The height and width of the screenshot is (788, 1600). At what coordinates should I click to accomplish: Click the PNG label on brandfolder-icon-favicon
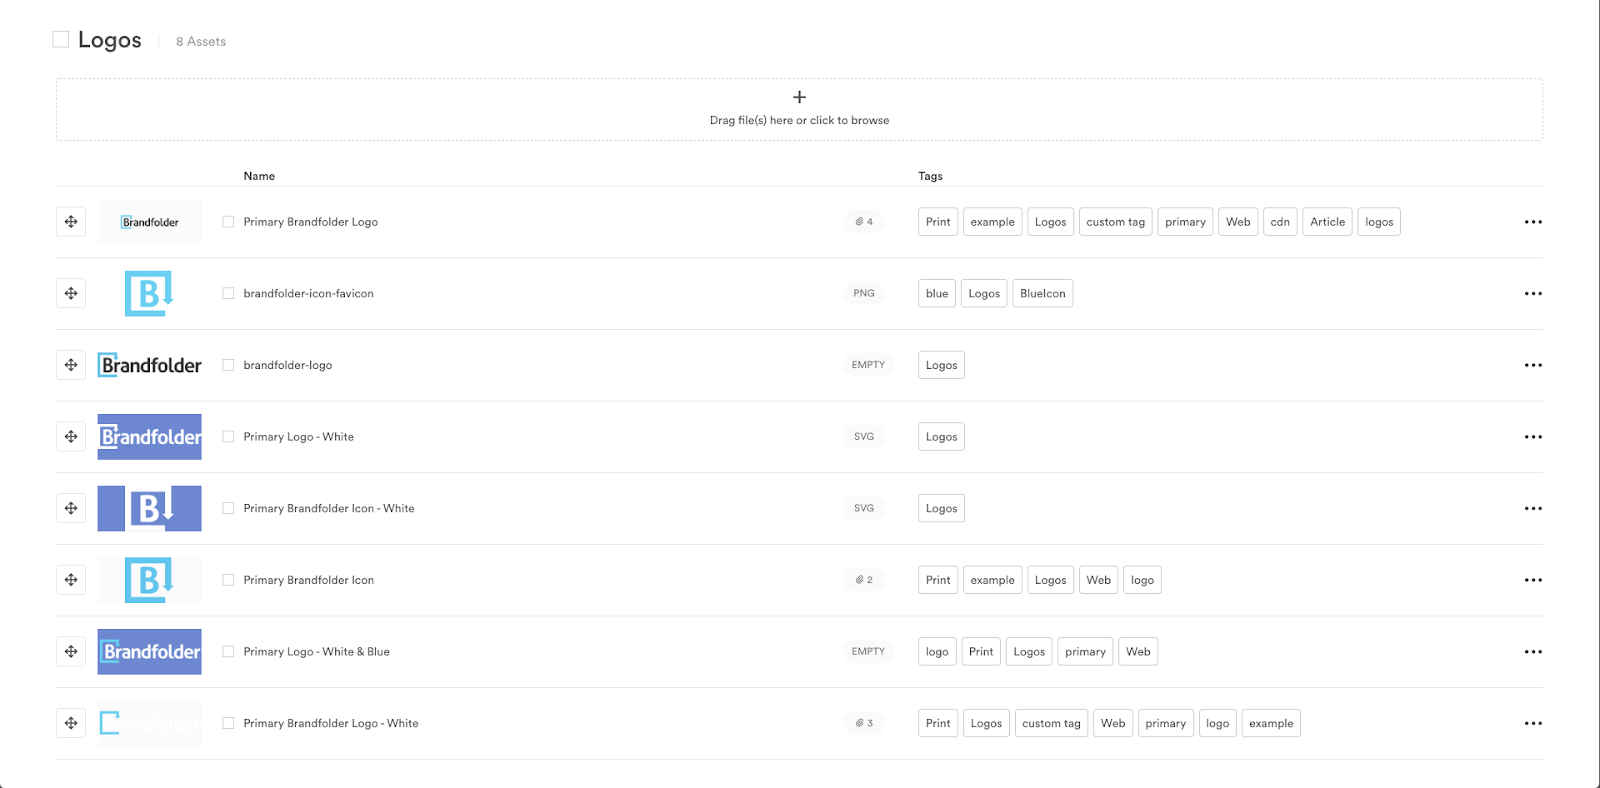pyautogui.click(x=864, y=293)
